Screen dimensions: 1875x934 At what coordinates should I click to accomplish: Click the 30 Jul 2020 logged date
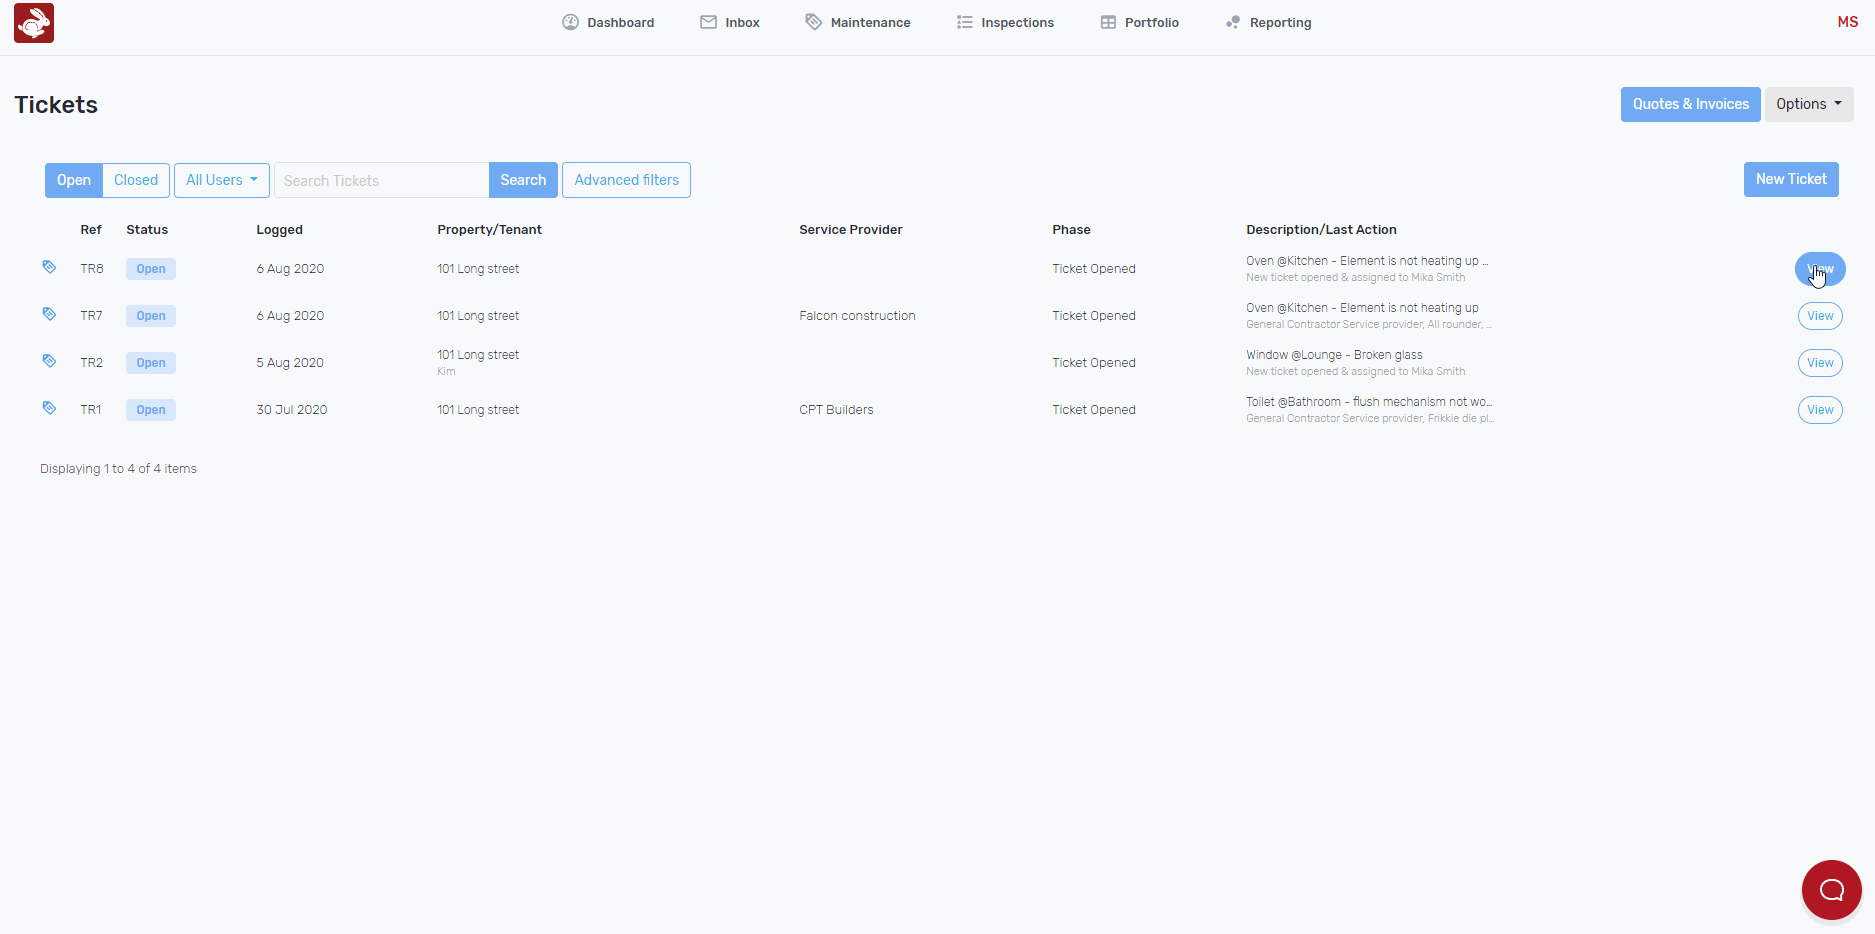coord(292,409)
